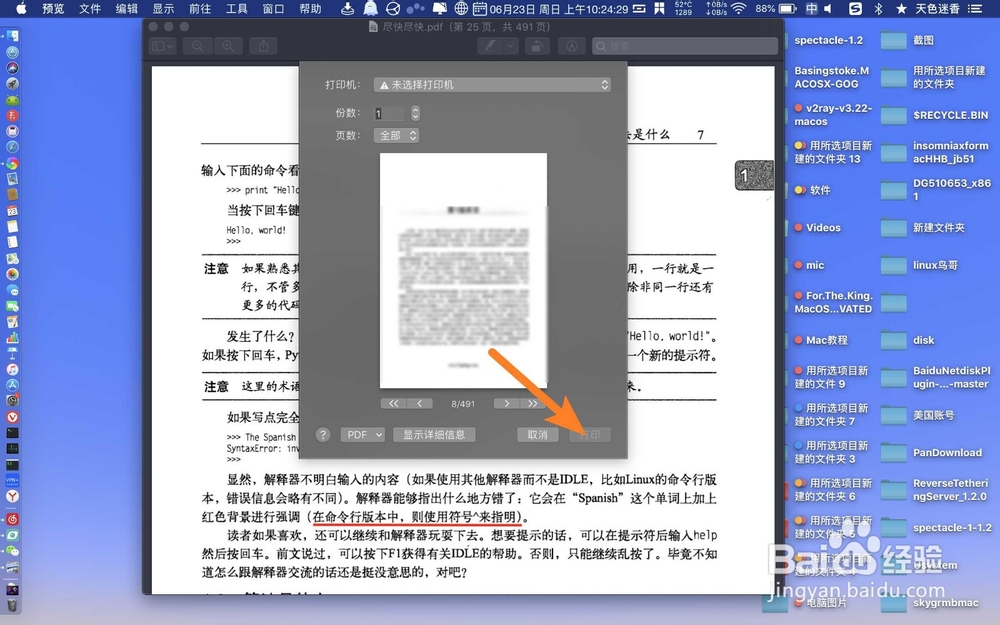Open the printer selection dropdown
Screen dimensions: 1000x625
(492, 84)
